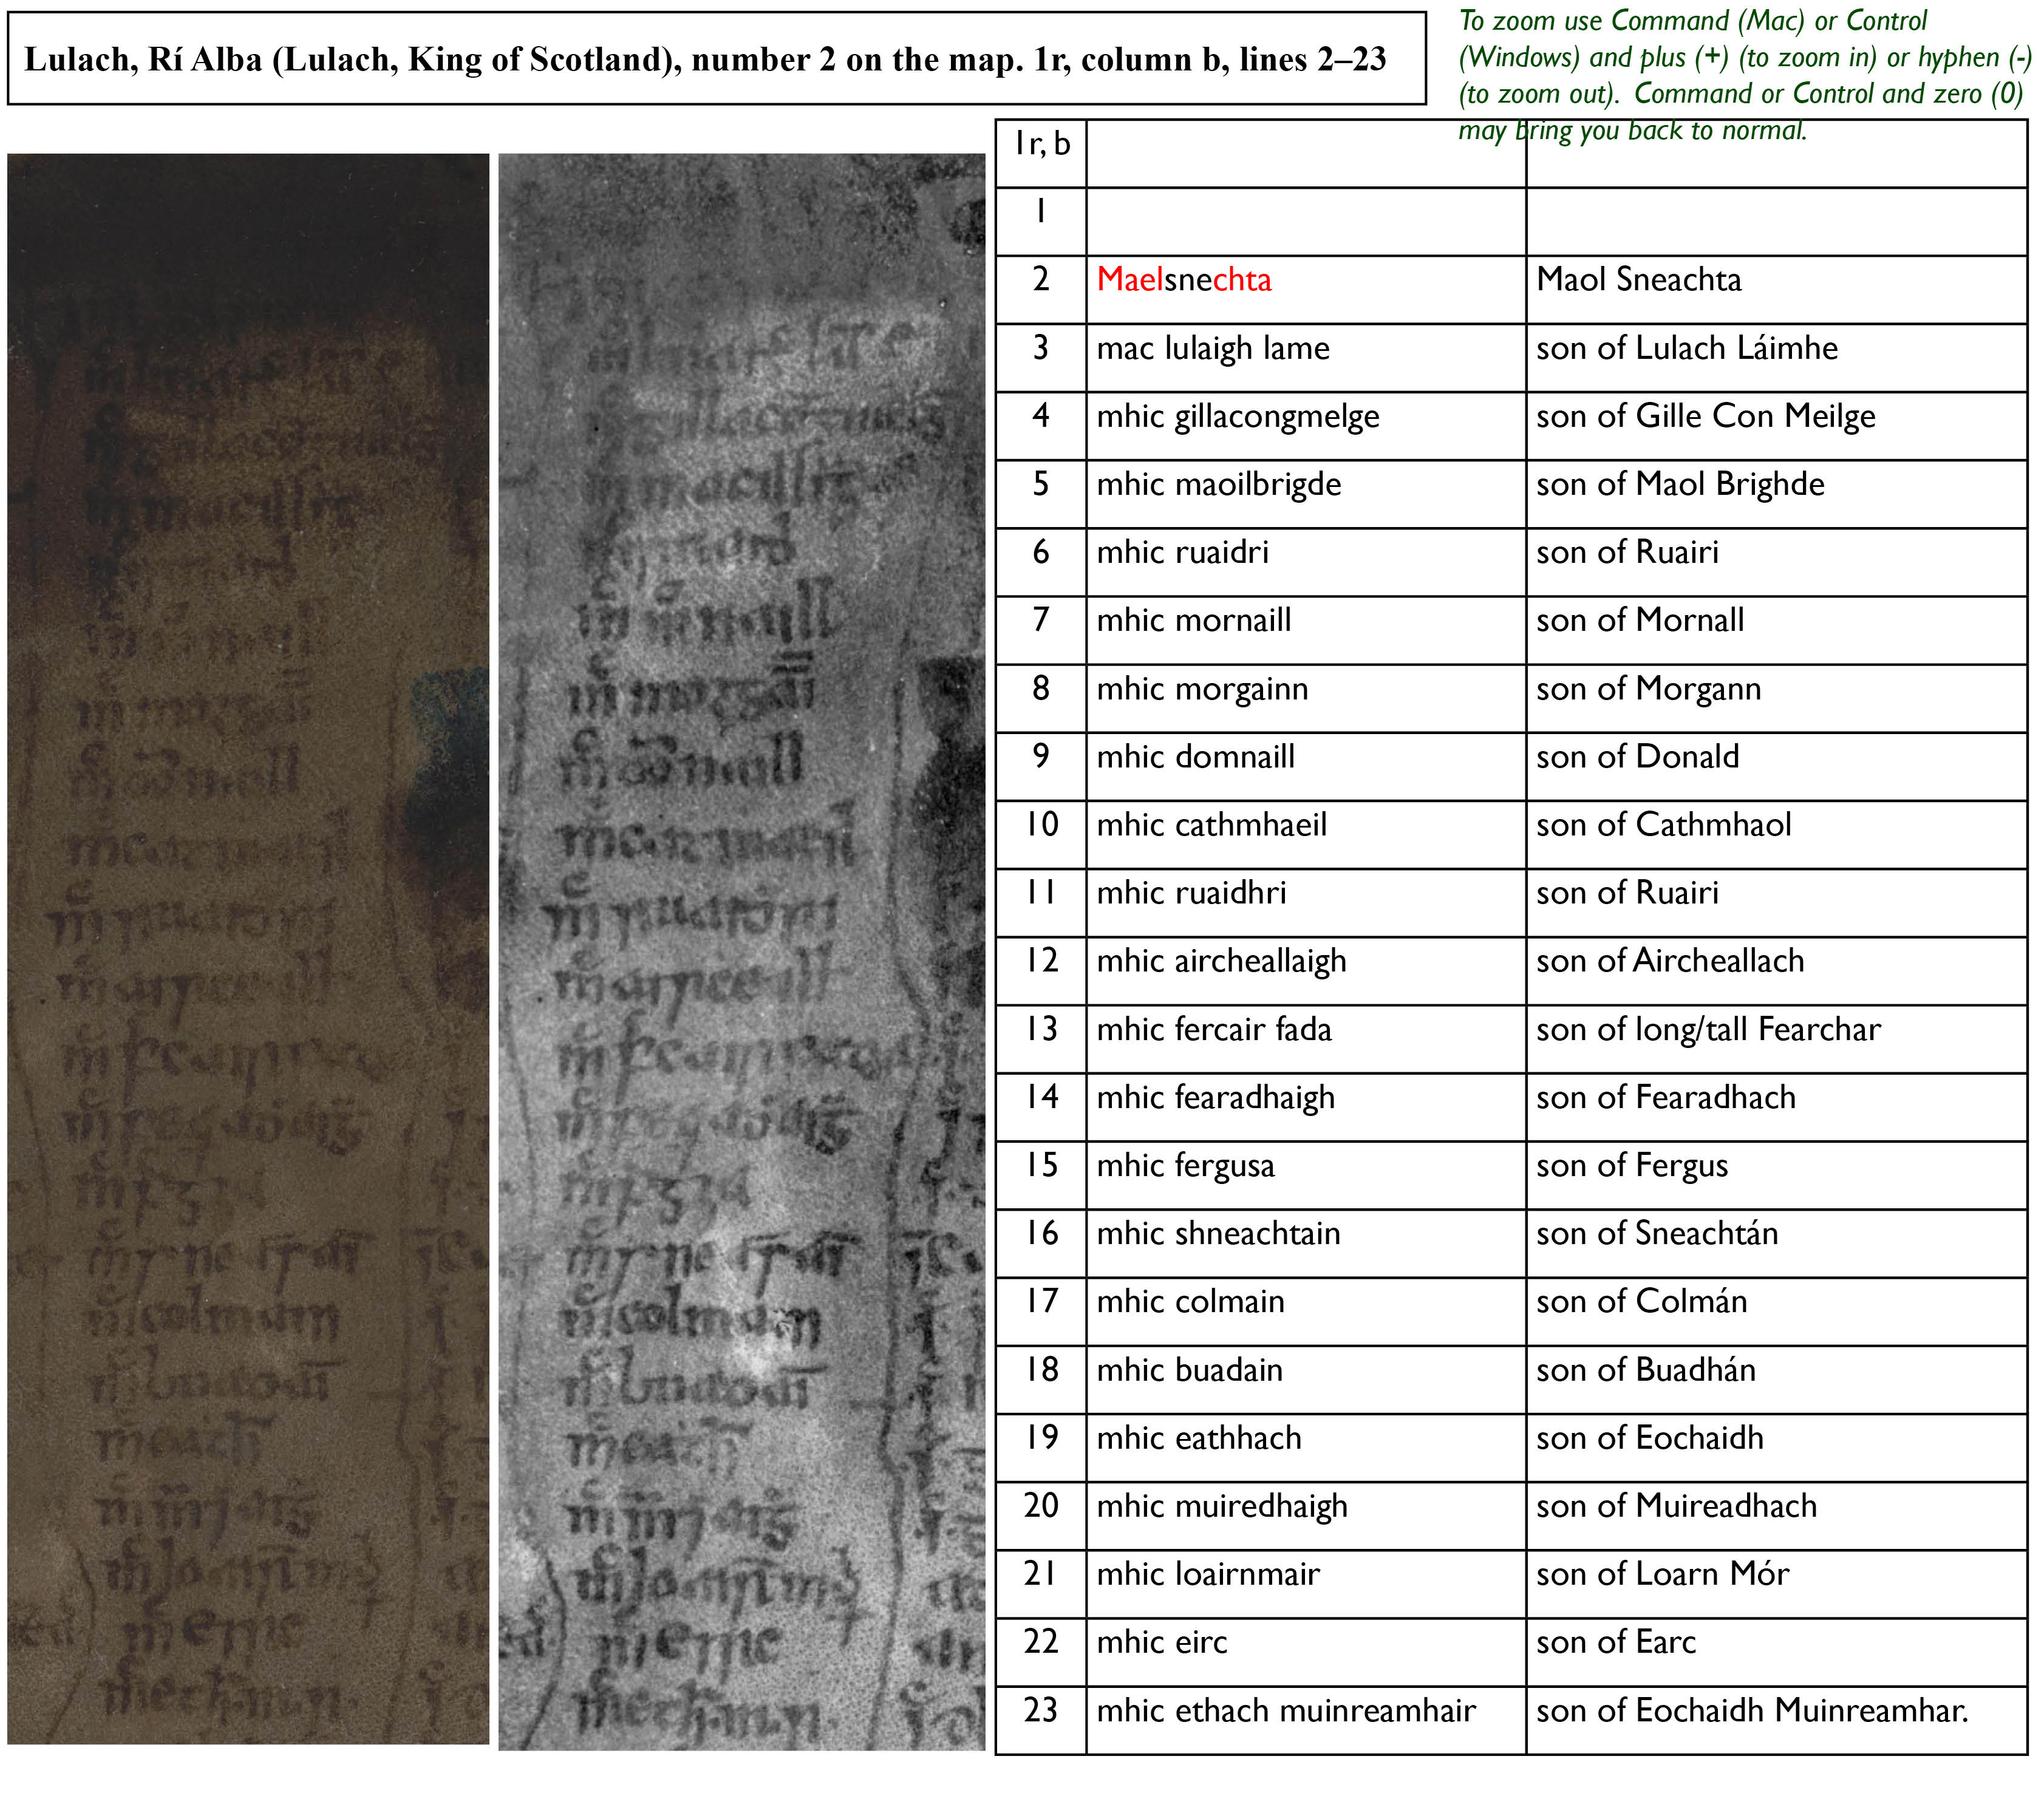Click 'mhic eathhach' cell
The height and width of the screenshot is (1793, 2044).
point(1306,1448)
